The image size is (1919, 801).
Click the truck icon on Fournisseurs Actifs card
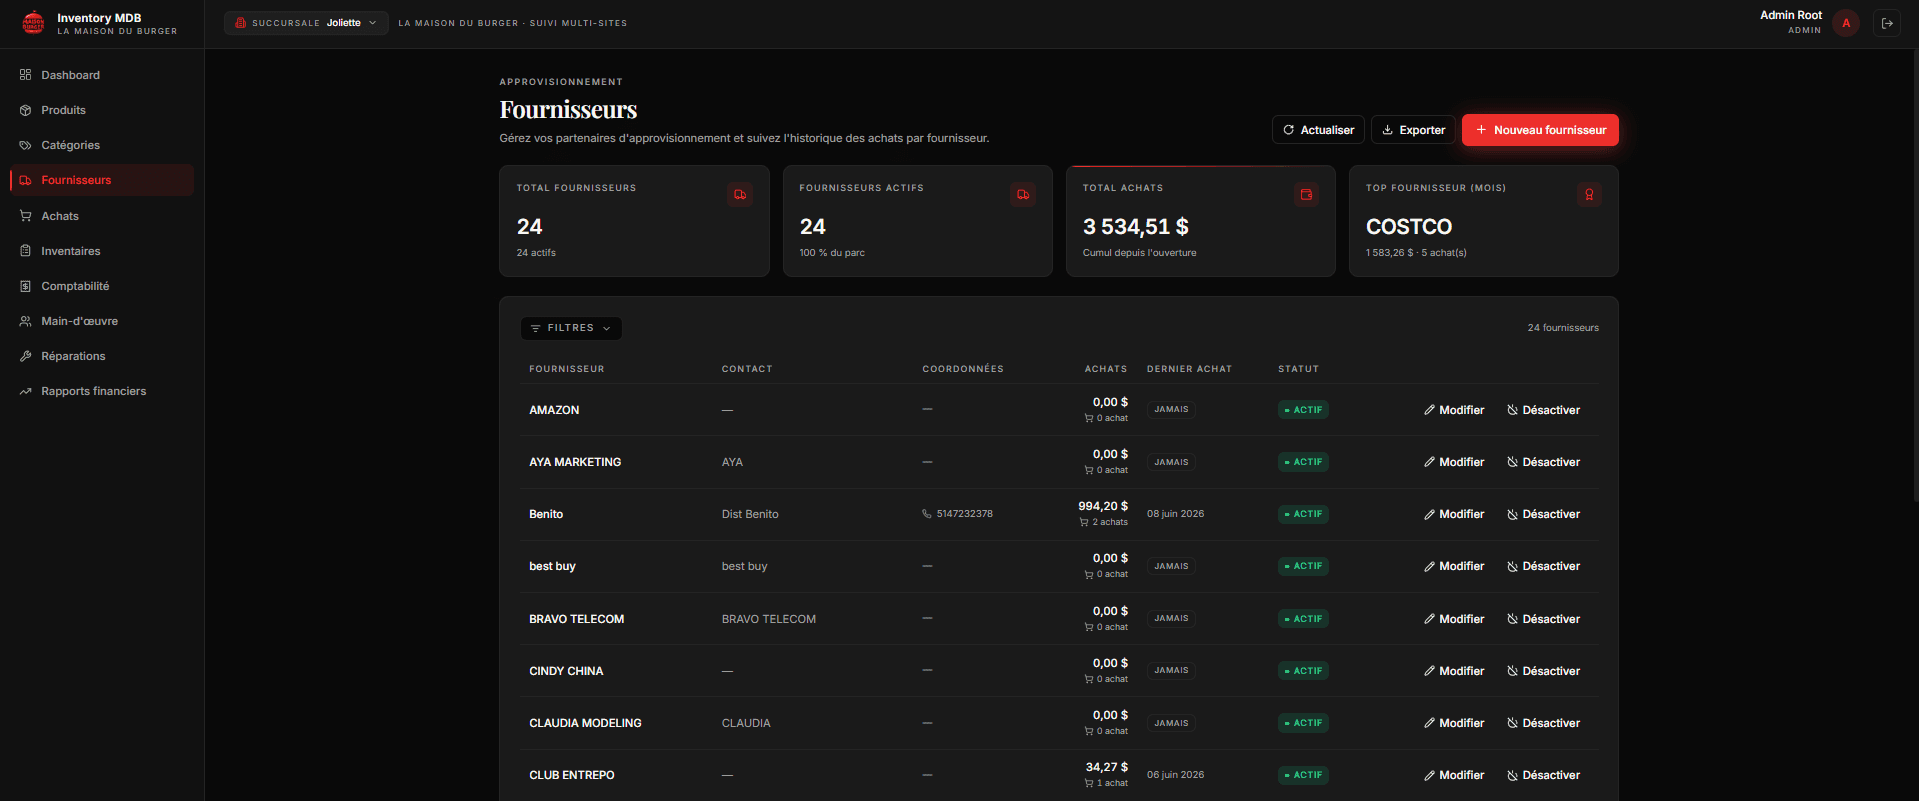[x=1023, y=195]
